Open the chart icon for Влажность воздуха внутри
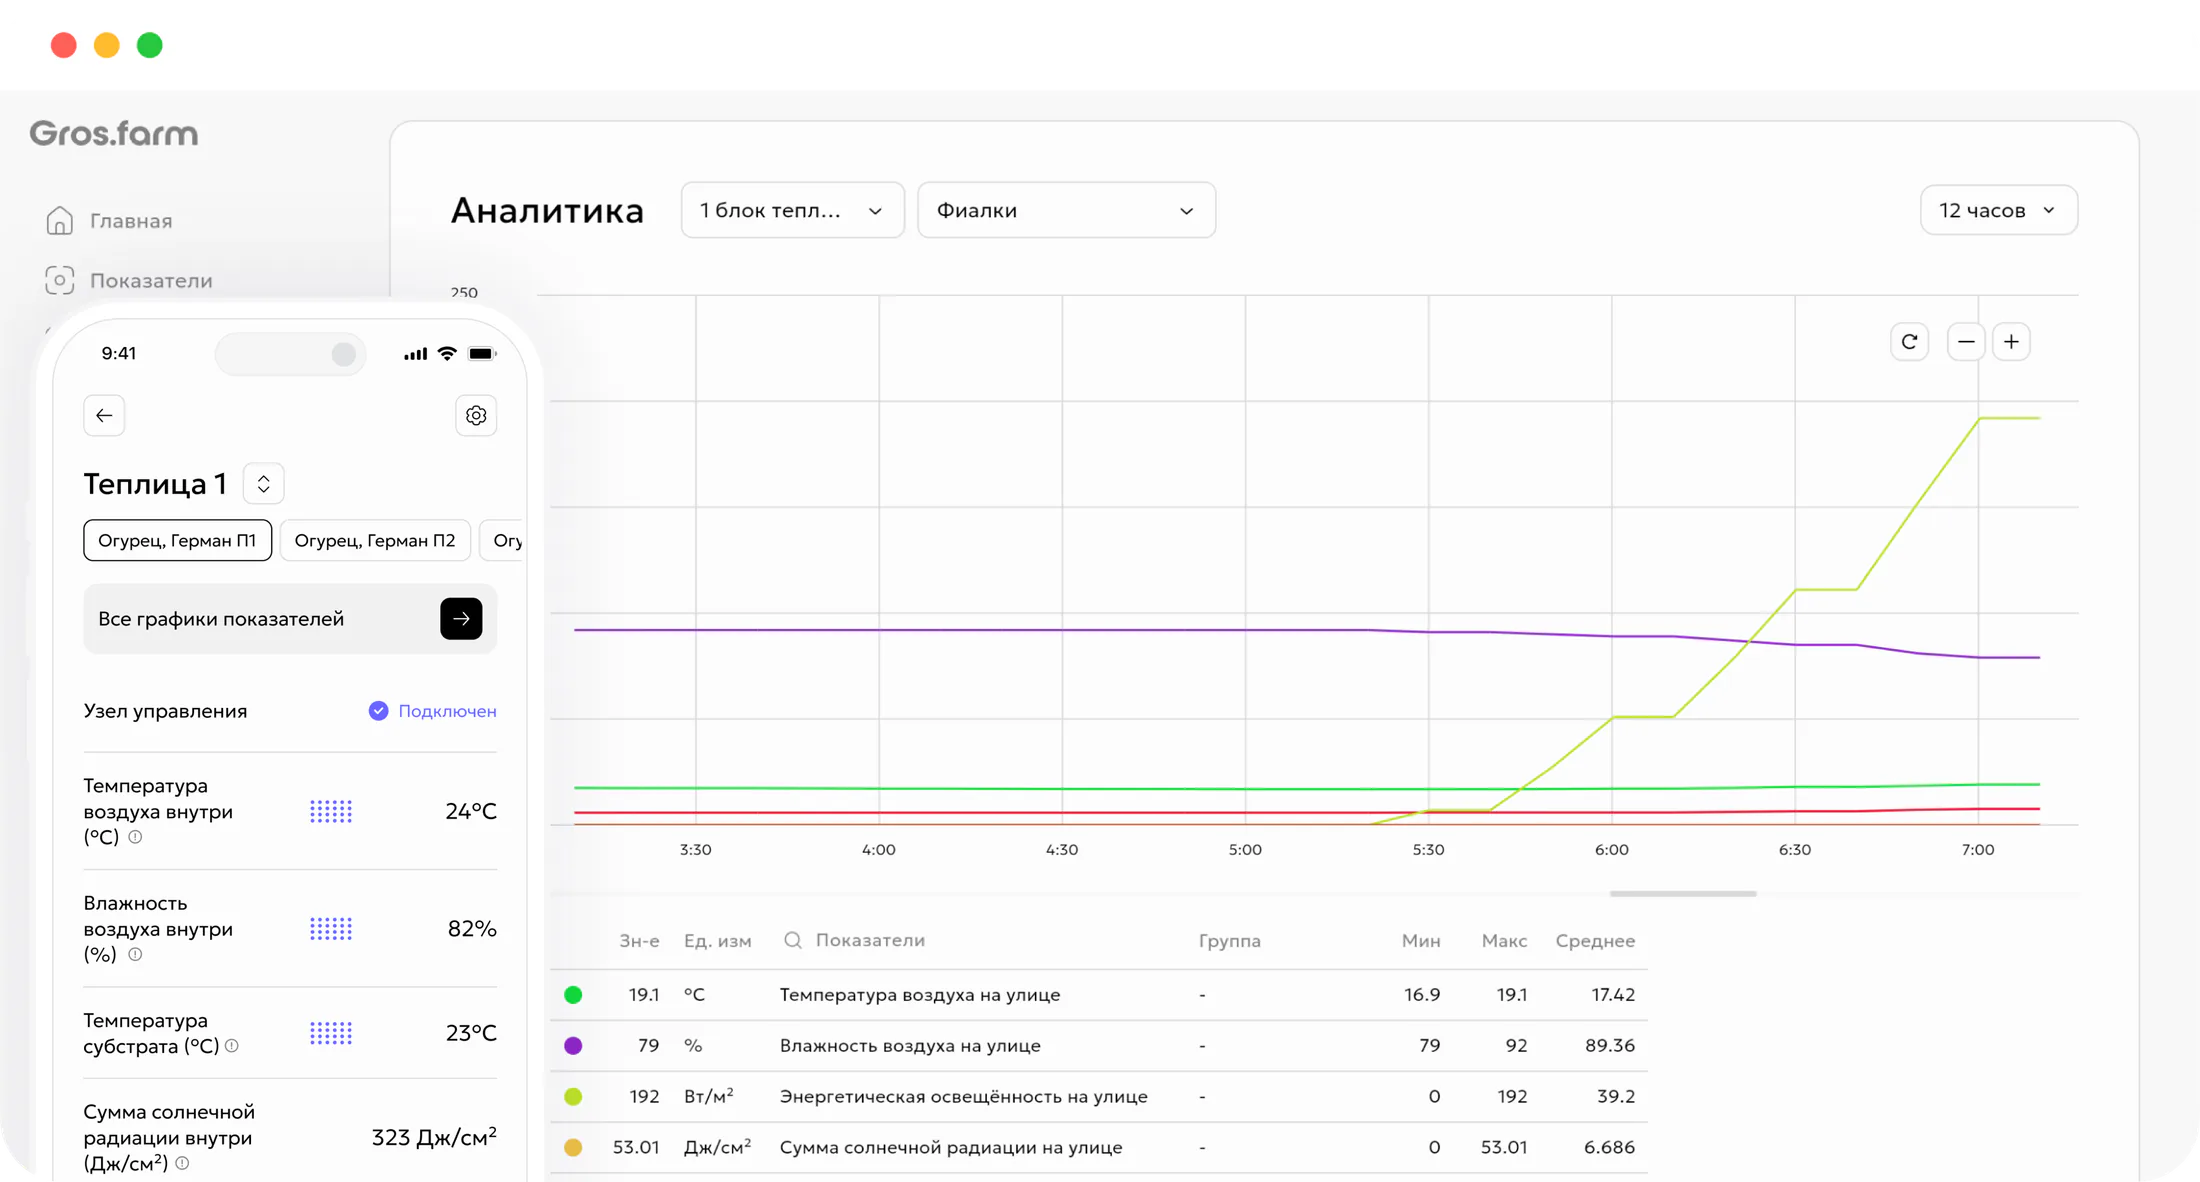This screenshot has height=1182, width=2200. [x=331, y=929]
